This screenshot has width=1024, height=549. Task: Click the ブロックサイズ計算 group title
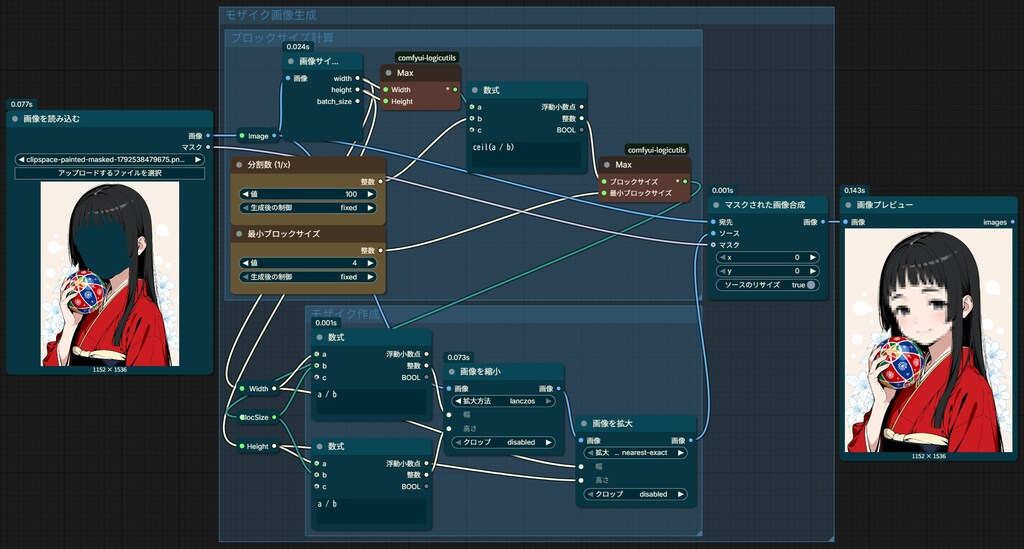(x=282, y=38)
